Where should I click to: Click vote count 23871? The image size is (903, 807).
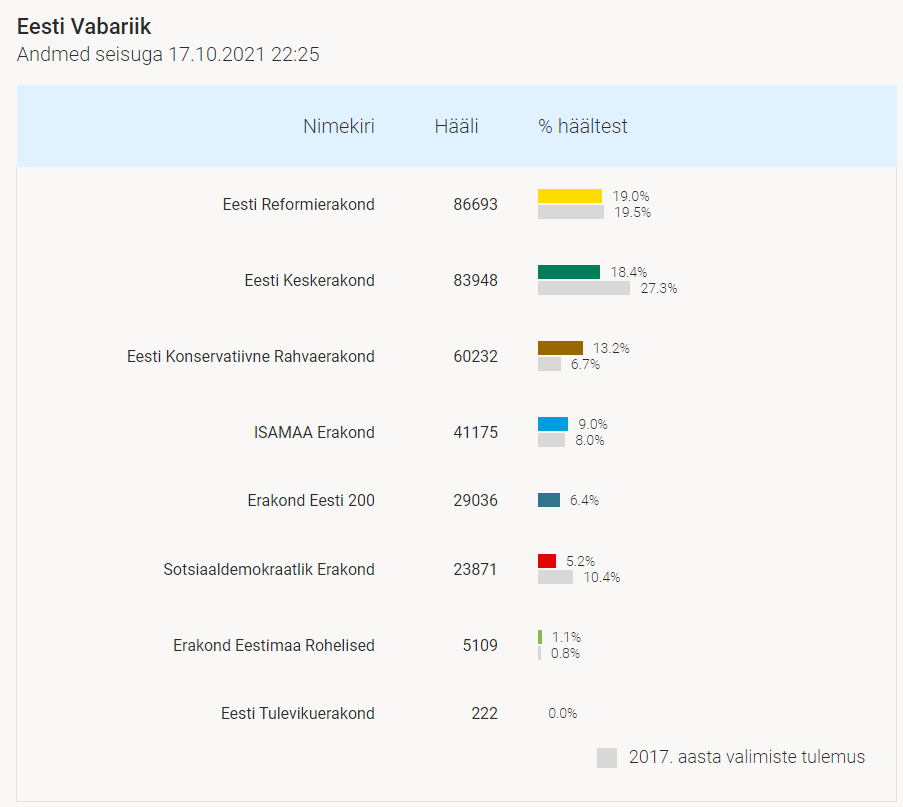(475, 570)
